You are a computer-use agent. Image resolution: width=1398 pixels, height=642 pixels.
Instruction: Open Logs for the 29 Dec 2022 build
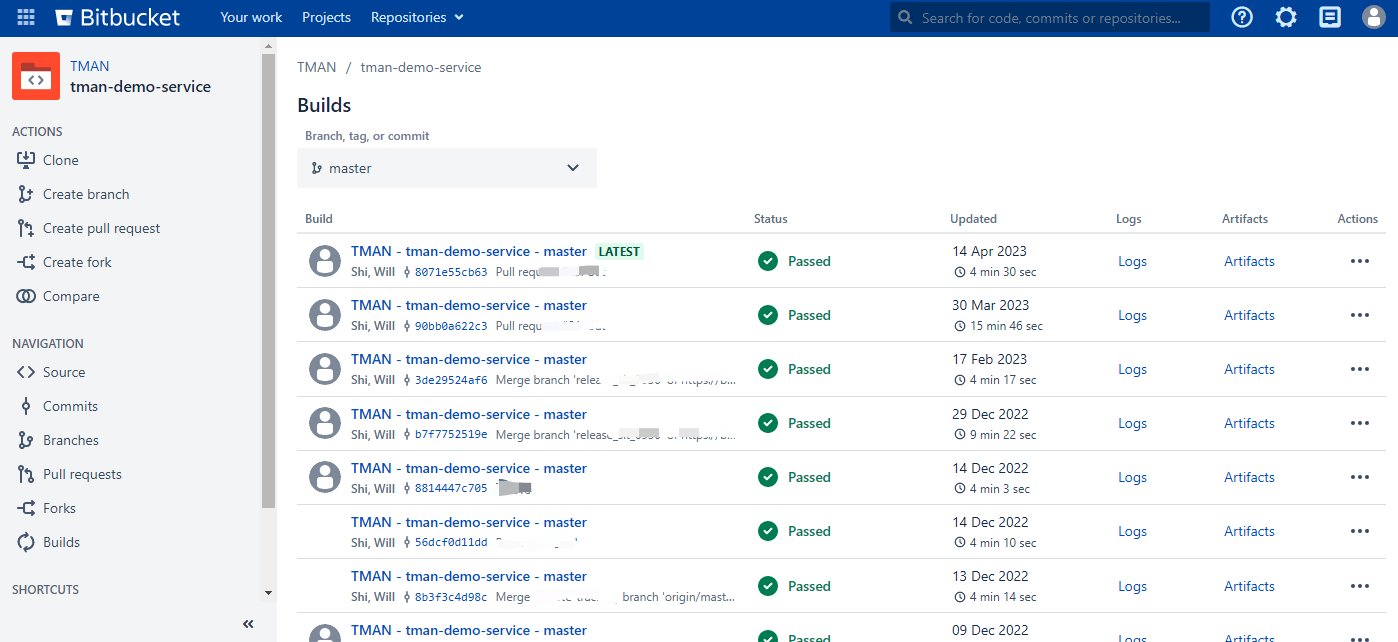pos(1132,423)
